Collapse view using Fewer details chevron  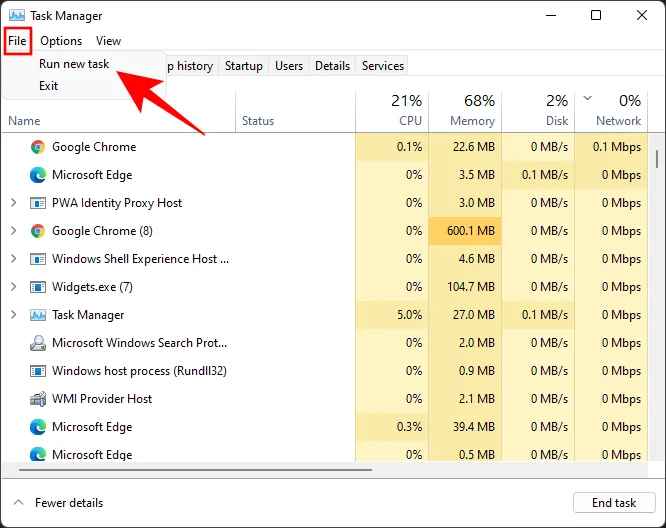coord(18,503)
